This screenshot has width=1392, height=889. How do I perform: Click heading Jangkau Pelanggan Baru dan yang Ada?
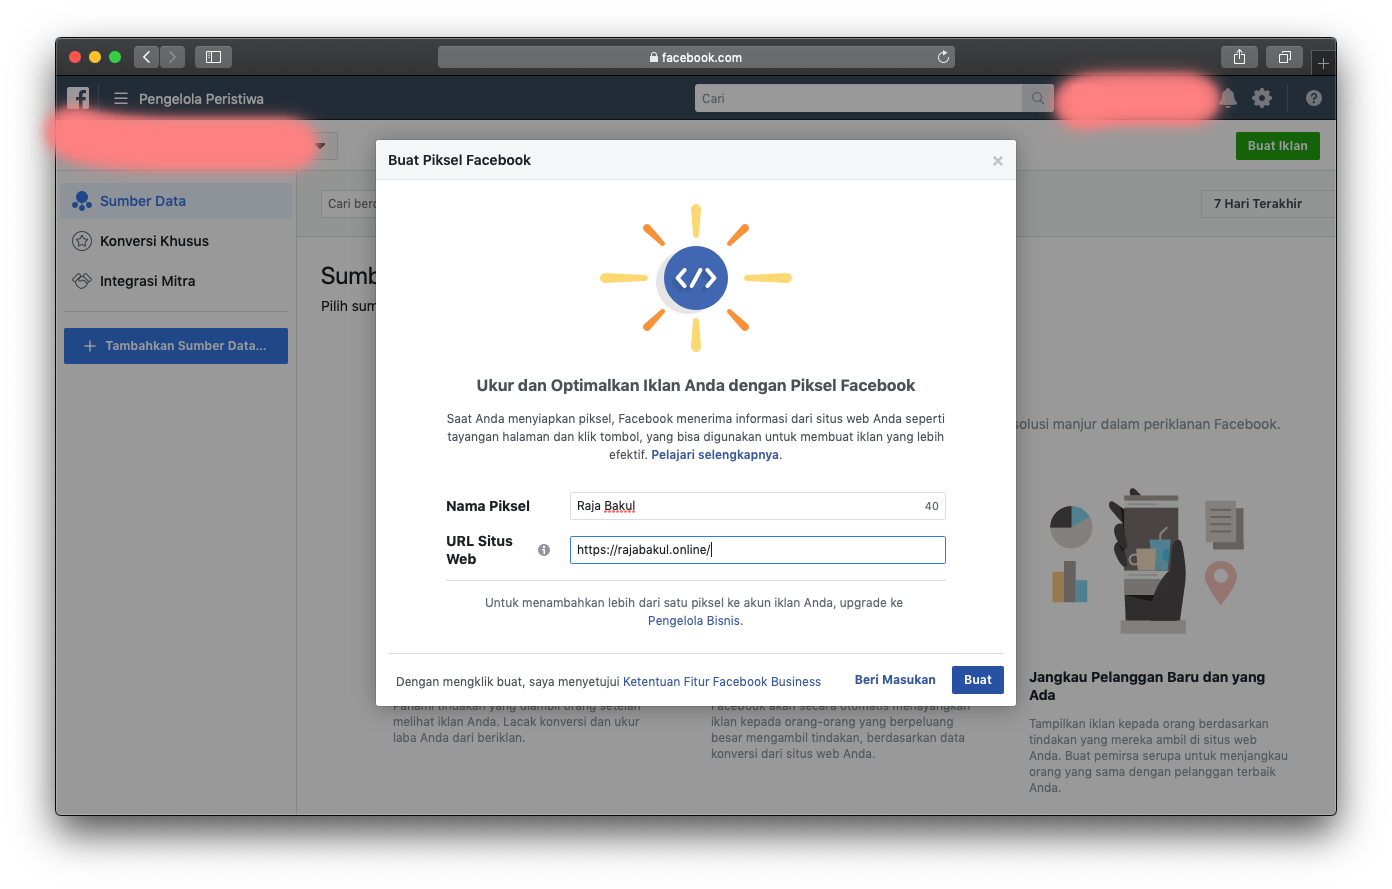pos(1147,686)
